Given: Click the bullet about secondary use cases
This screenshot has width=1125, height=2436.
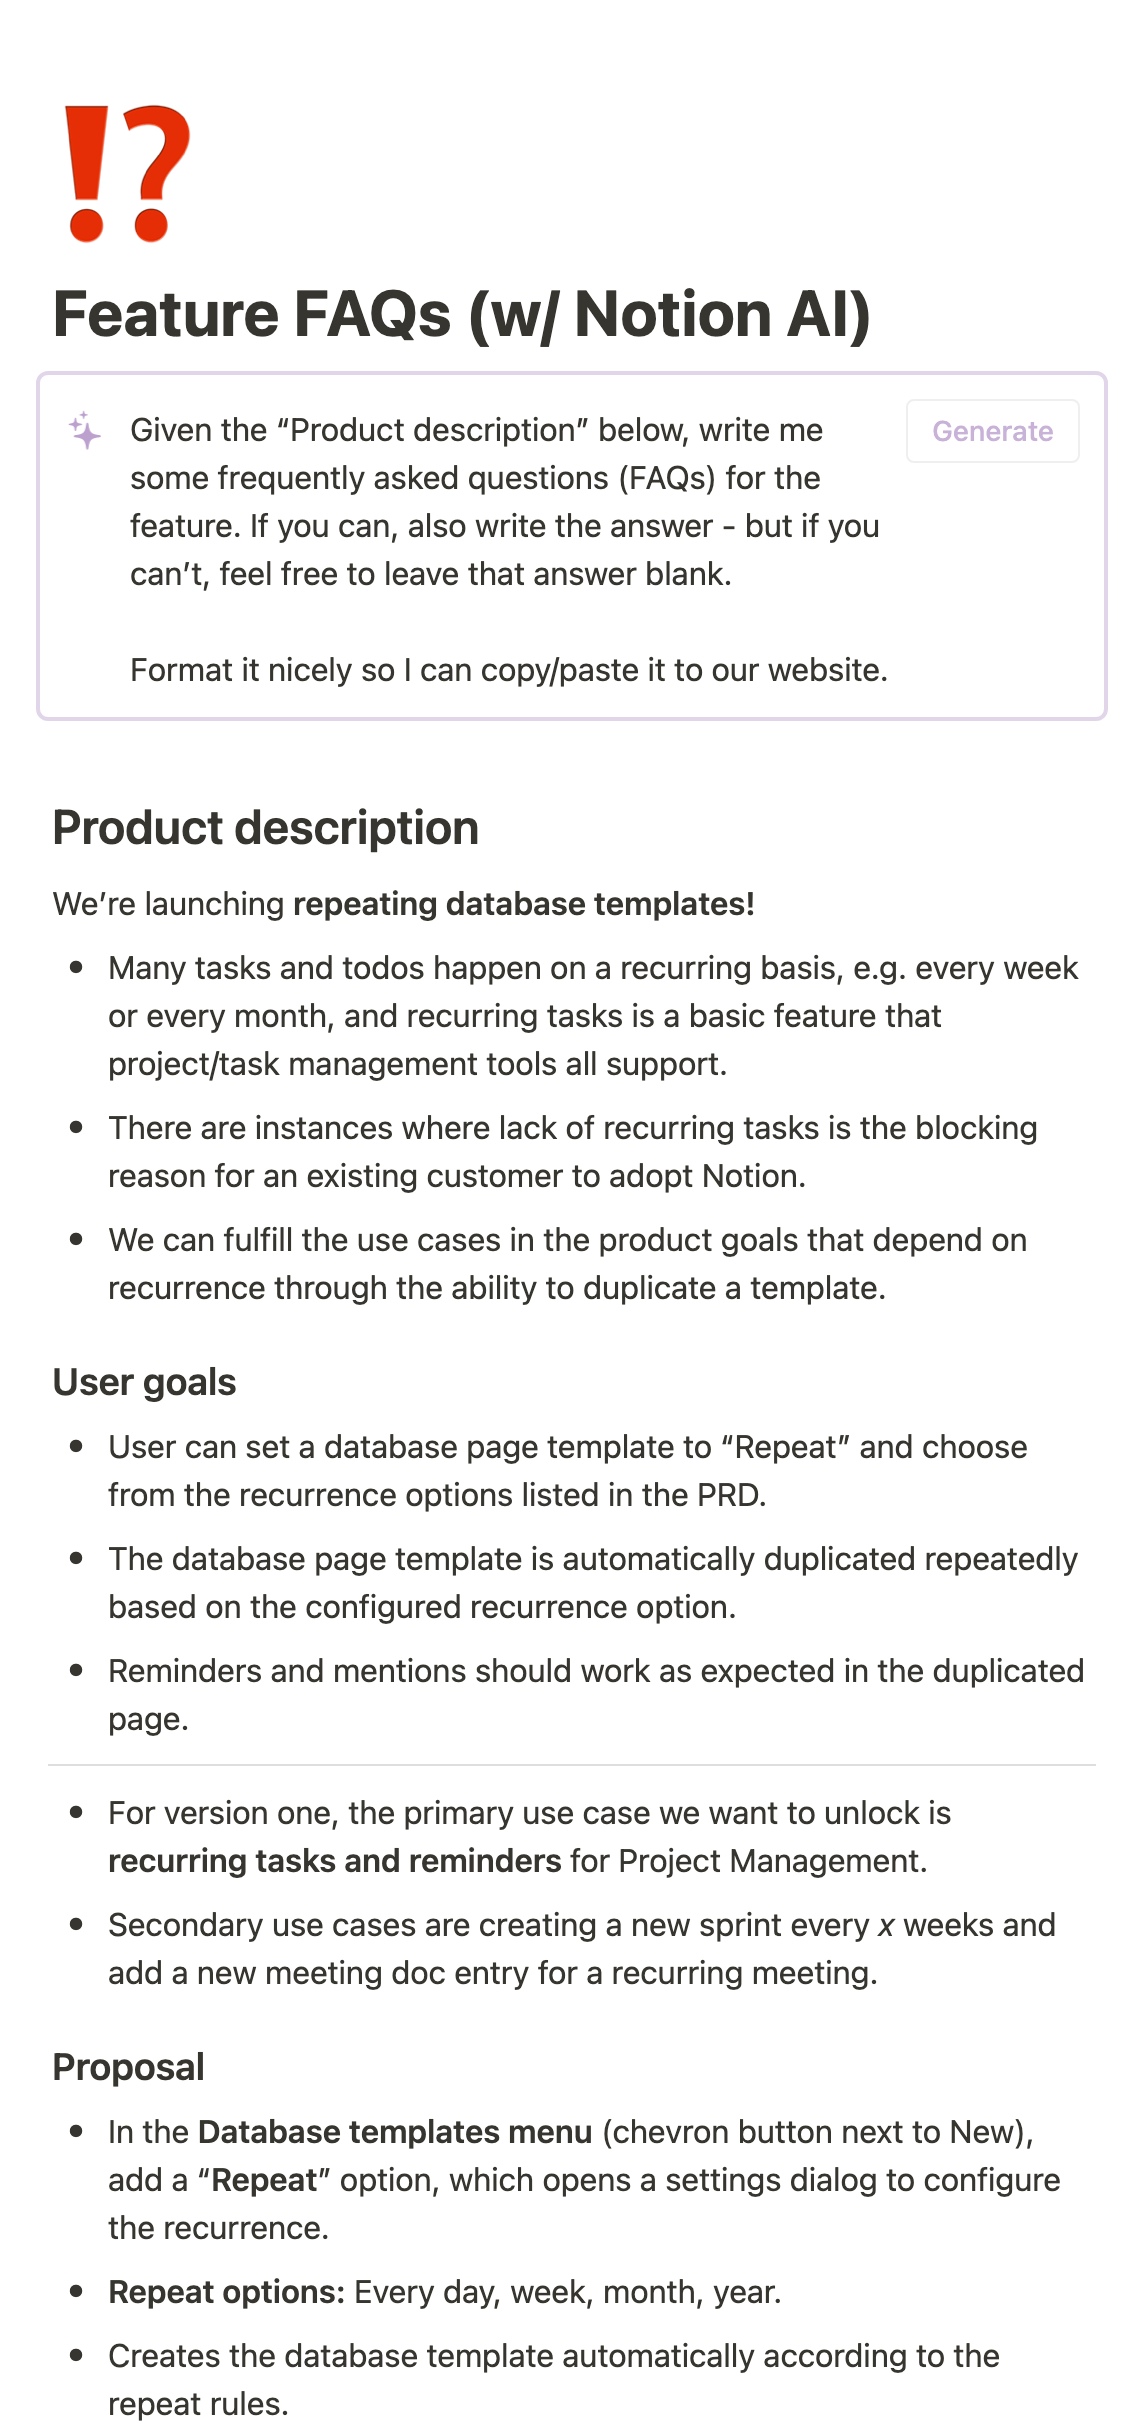Looking at the screenshot, I should point(581,1949).
